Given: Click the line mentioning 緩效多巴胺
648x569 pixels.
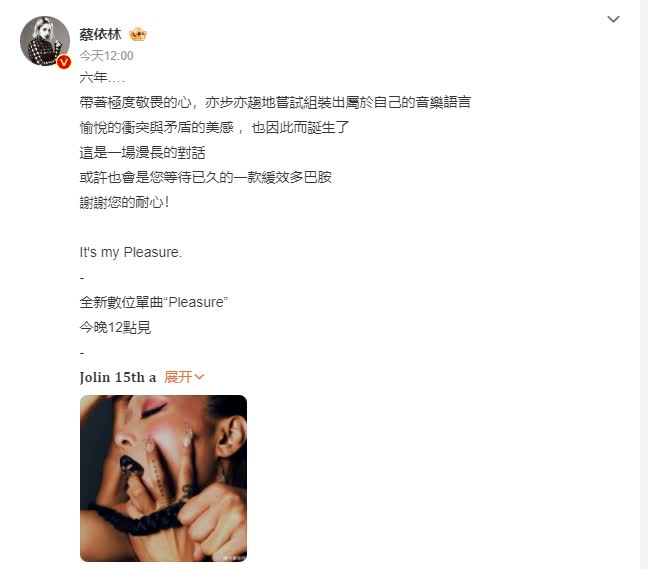Looking at the screenshot, I should click(x=205, y=177).
